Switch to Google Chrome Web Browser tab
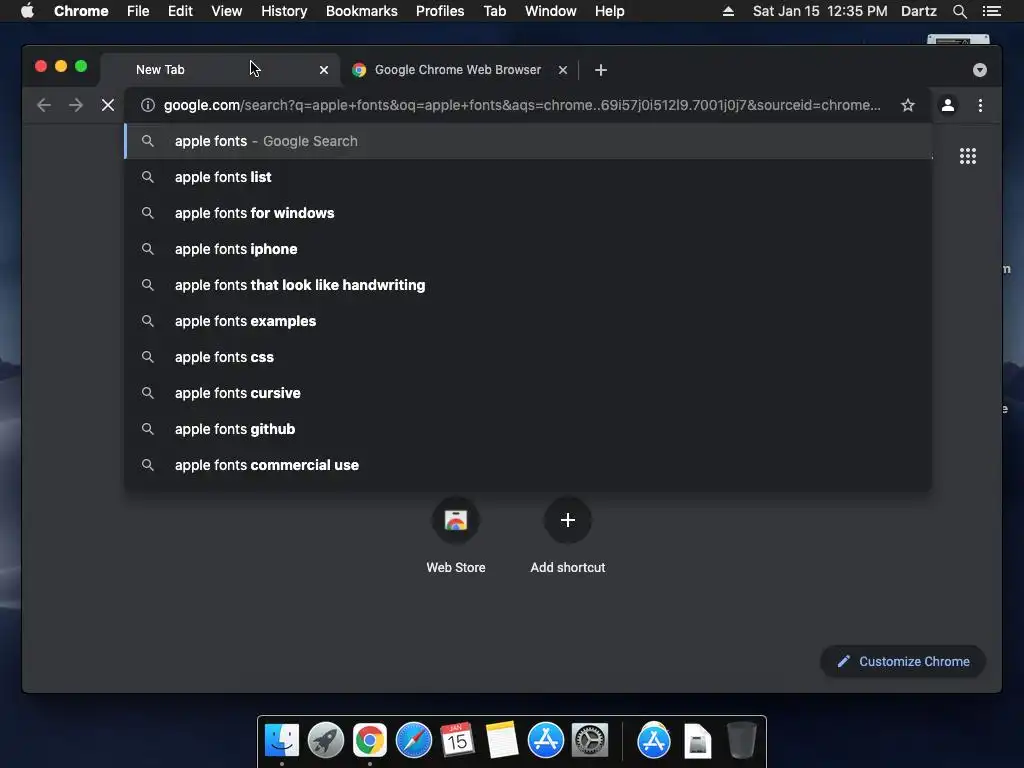The height and width of the screenshot is (768, 1024). click(x=458, y=70)
